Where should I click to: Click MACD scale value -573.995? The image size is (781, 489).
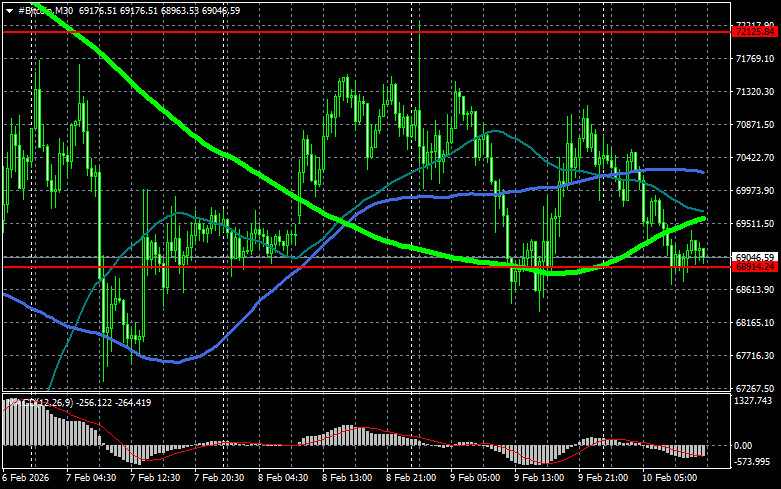tap(753, 462)
